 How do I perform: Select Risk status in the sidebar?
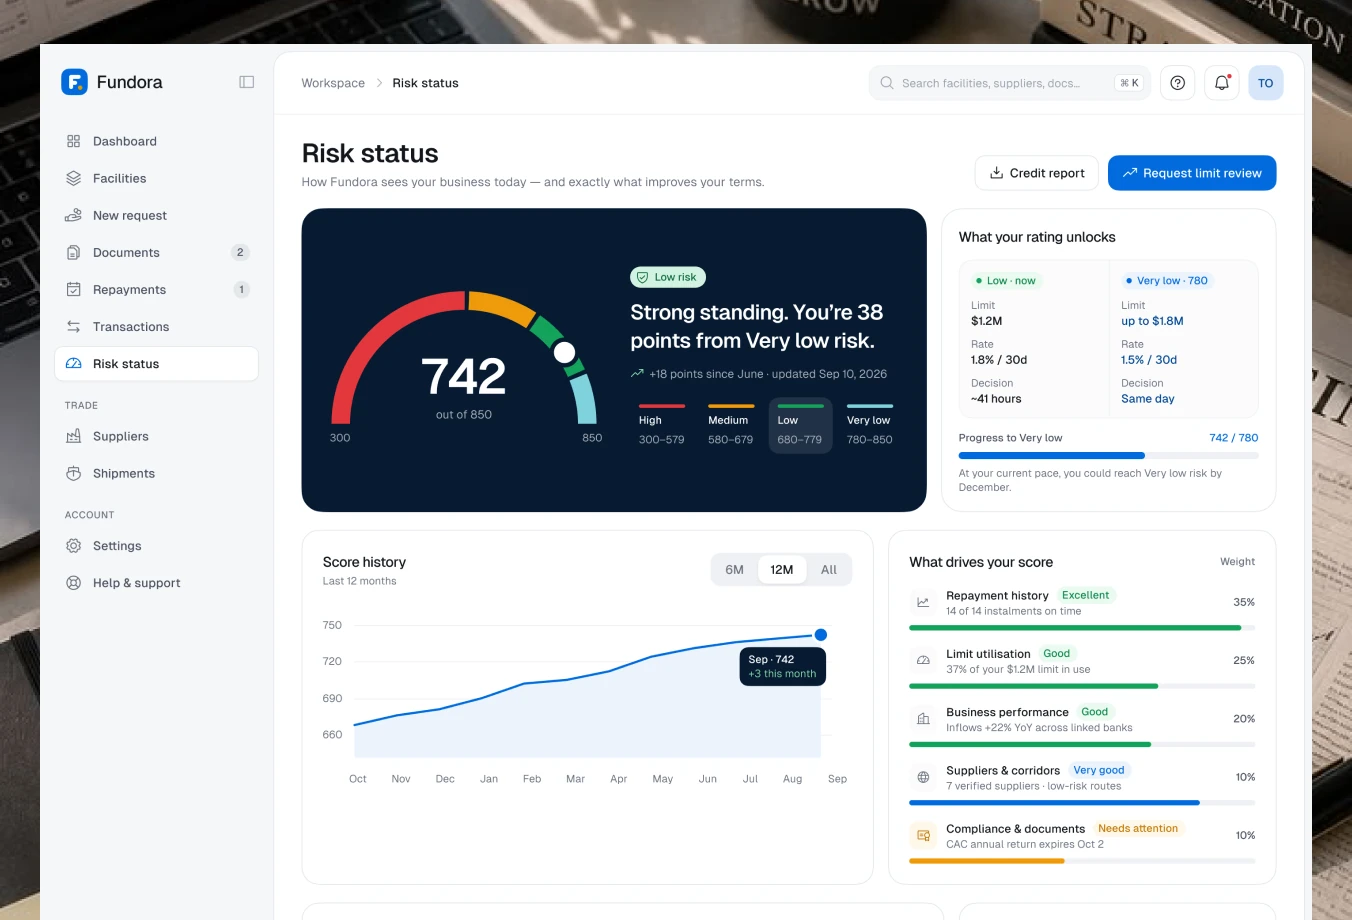click(156, 364)
